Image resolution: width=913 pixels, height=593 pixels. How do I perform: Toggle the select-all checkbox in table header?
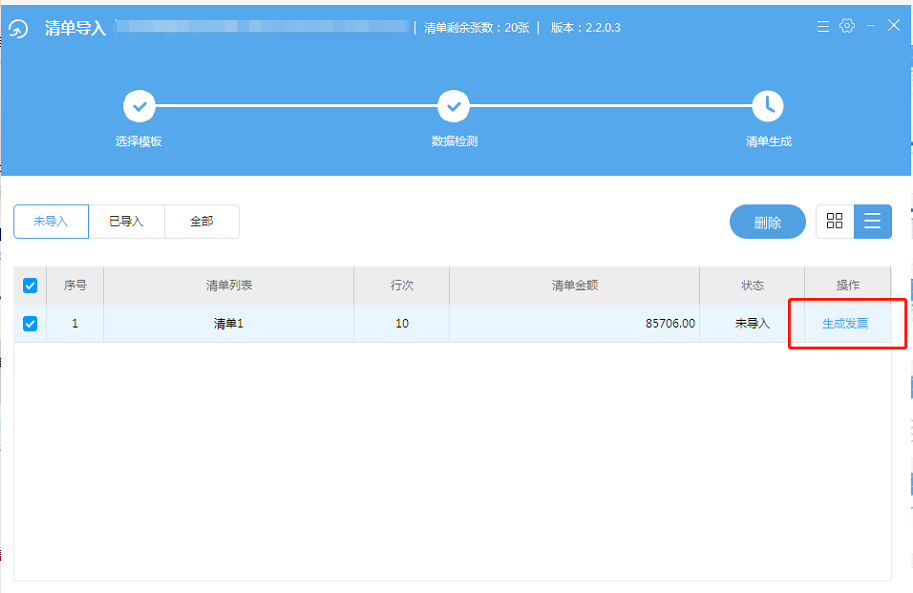coord(30,286)
